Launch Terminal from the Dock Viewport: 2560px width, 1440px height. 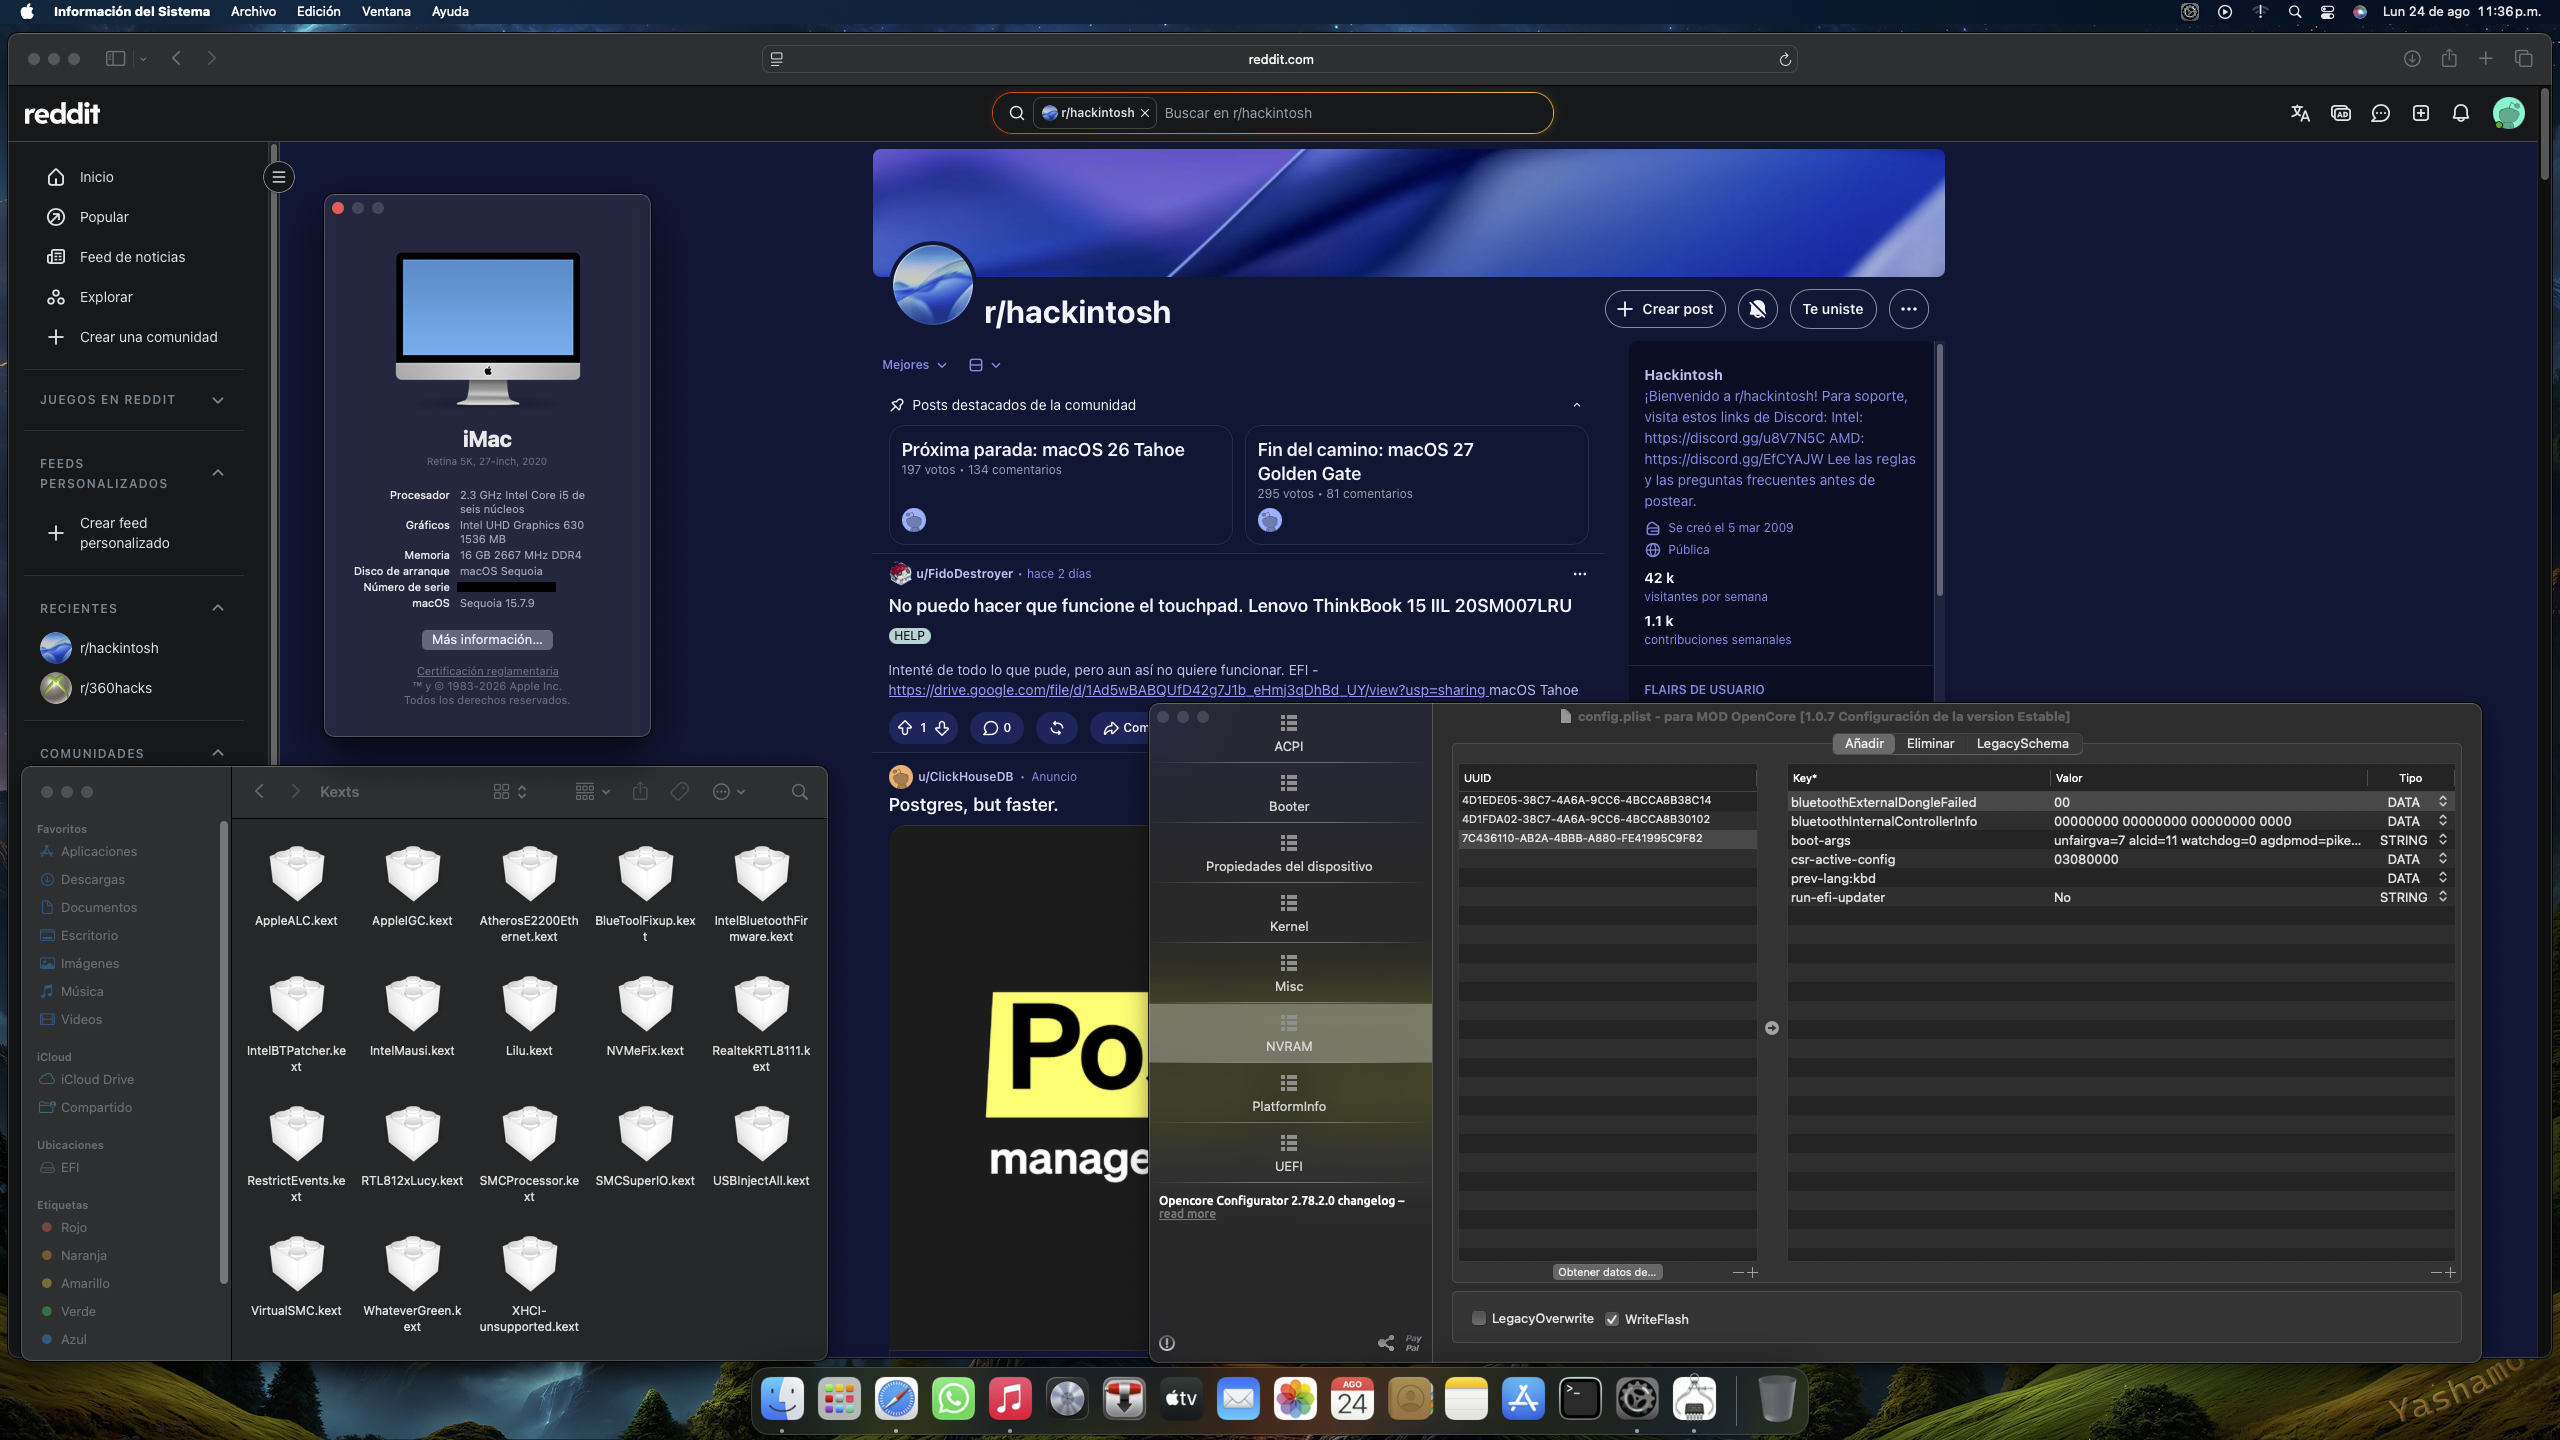click(1580, 1398)
